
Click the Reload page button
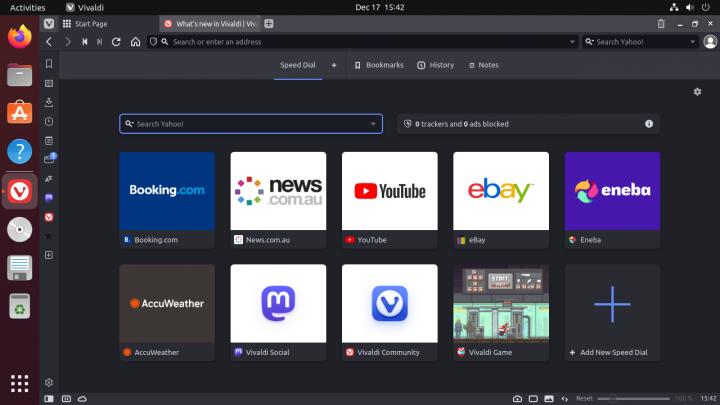point(116,42)
